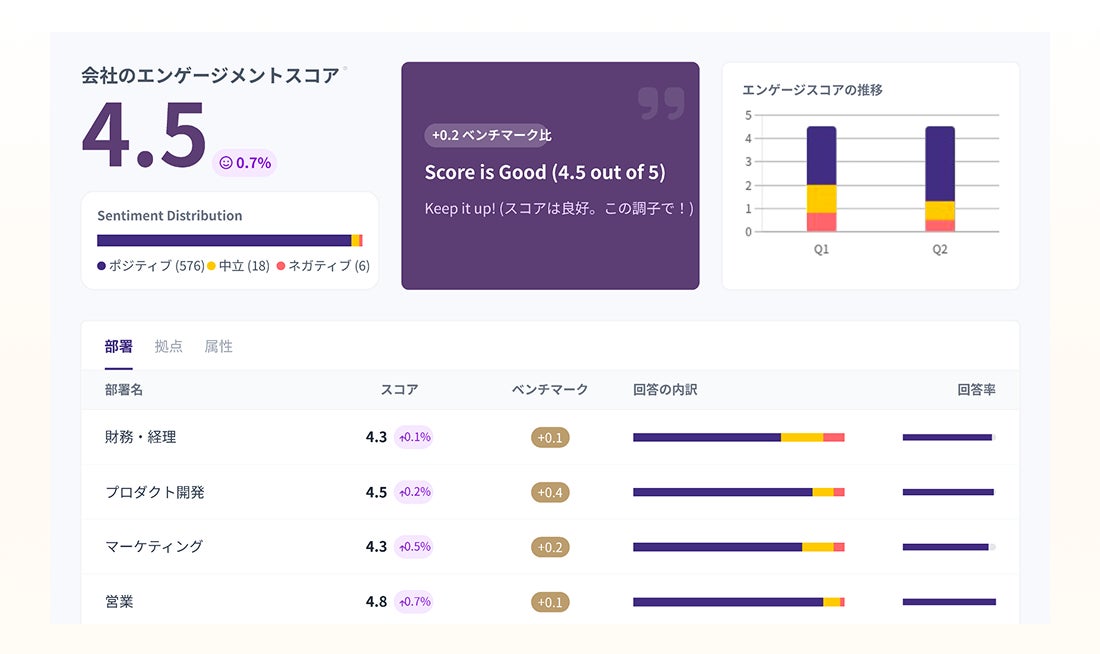Open the 属性 tab
The width and height of the screenshot is (1100, 654).
[x=218, y=347]
